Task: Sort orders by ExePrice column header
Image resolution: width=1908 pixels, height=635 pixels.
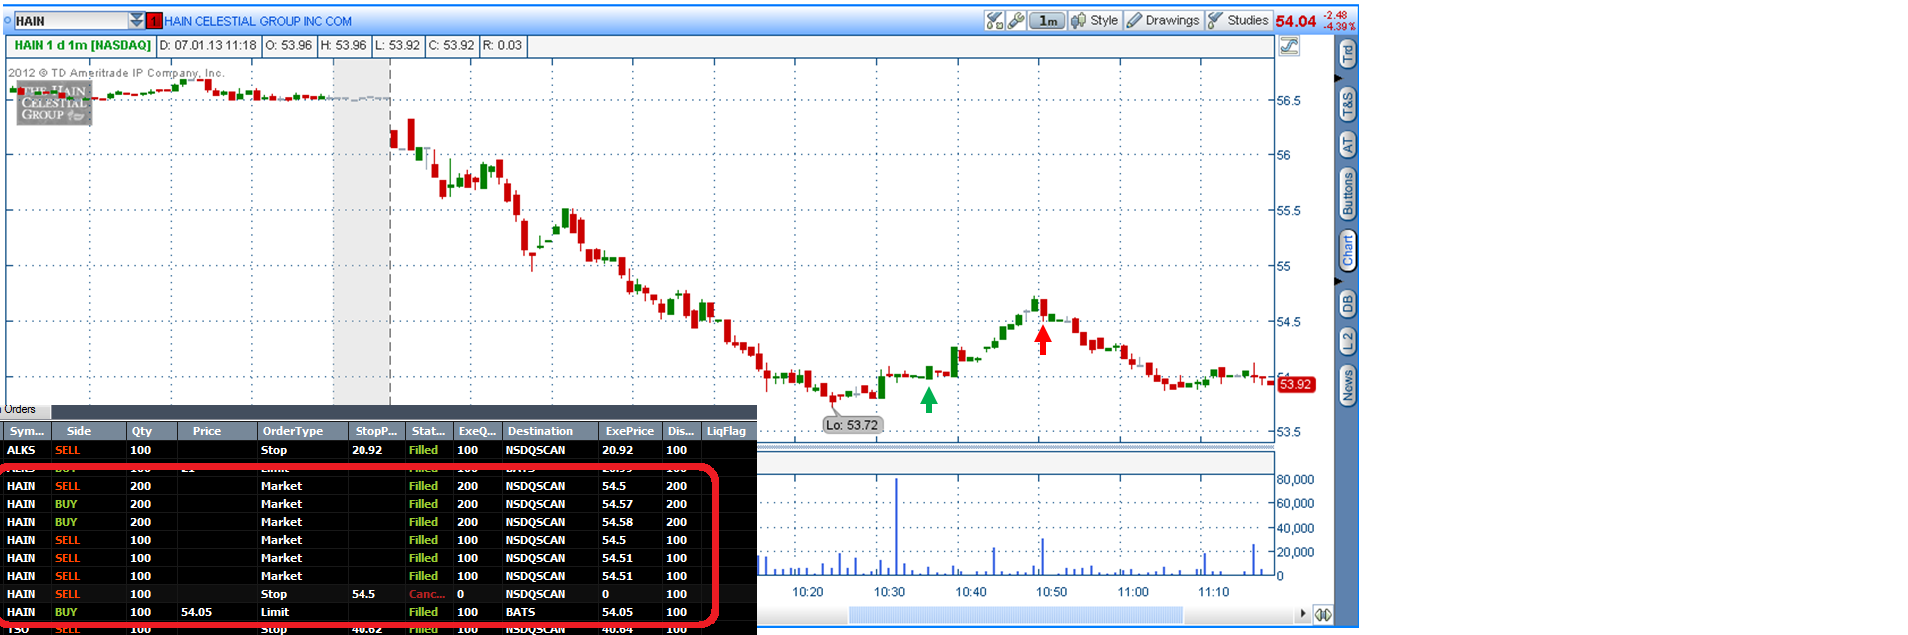Action: click(x=630, y=431)
